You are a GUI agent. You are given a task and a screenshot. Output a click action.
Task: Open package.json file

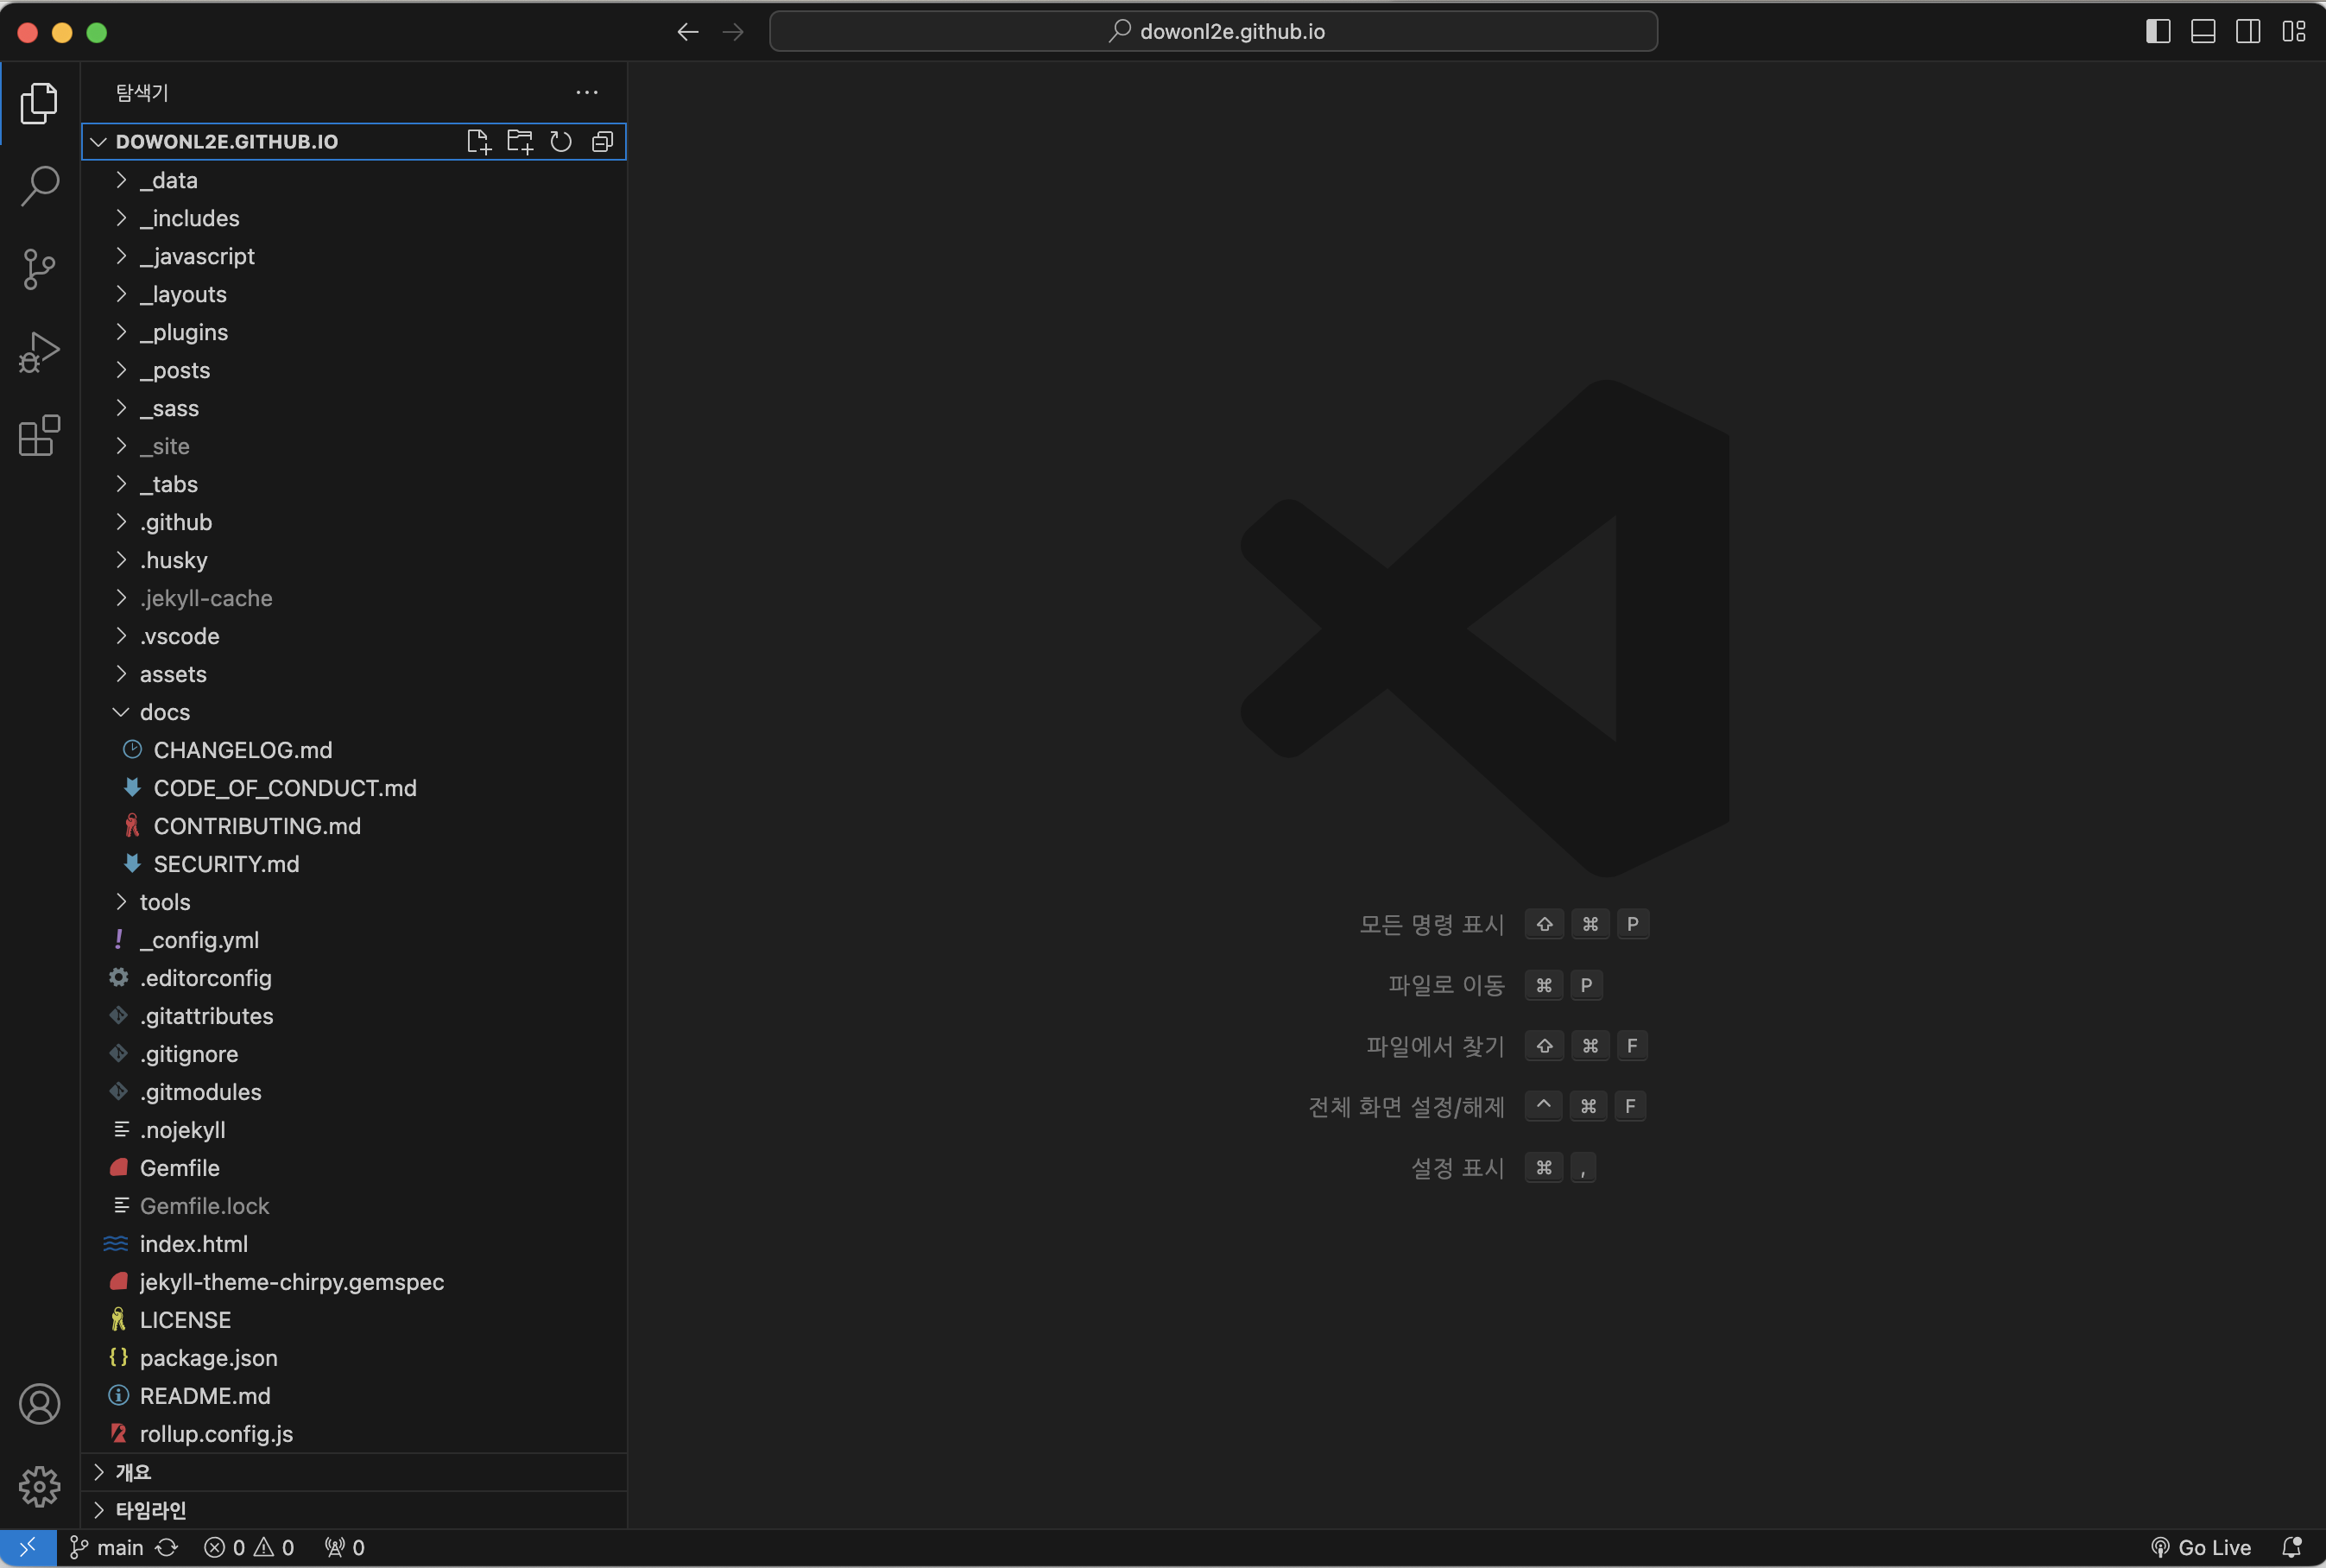point(354,1359)
